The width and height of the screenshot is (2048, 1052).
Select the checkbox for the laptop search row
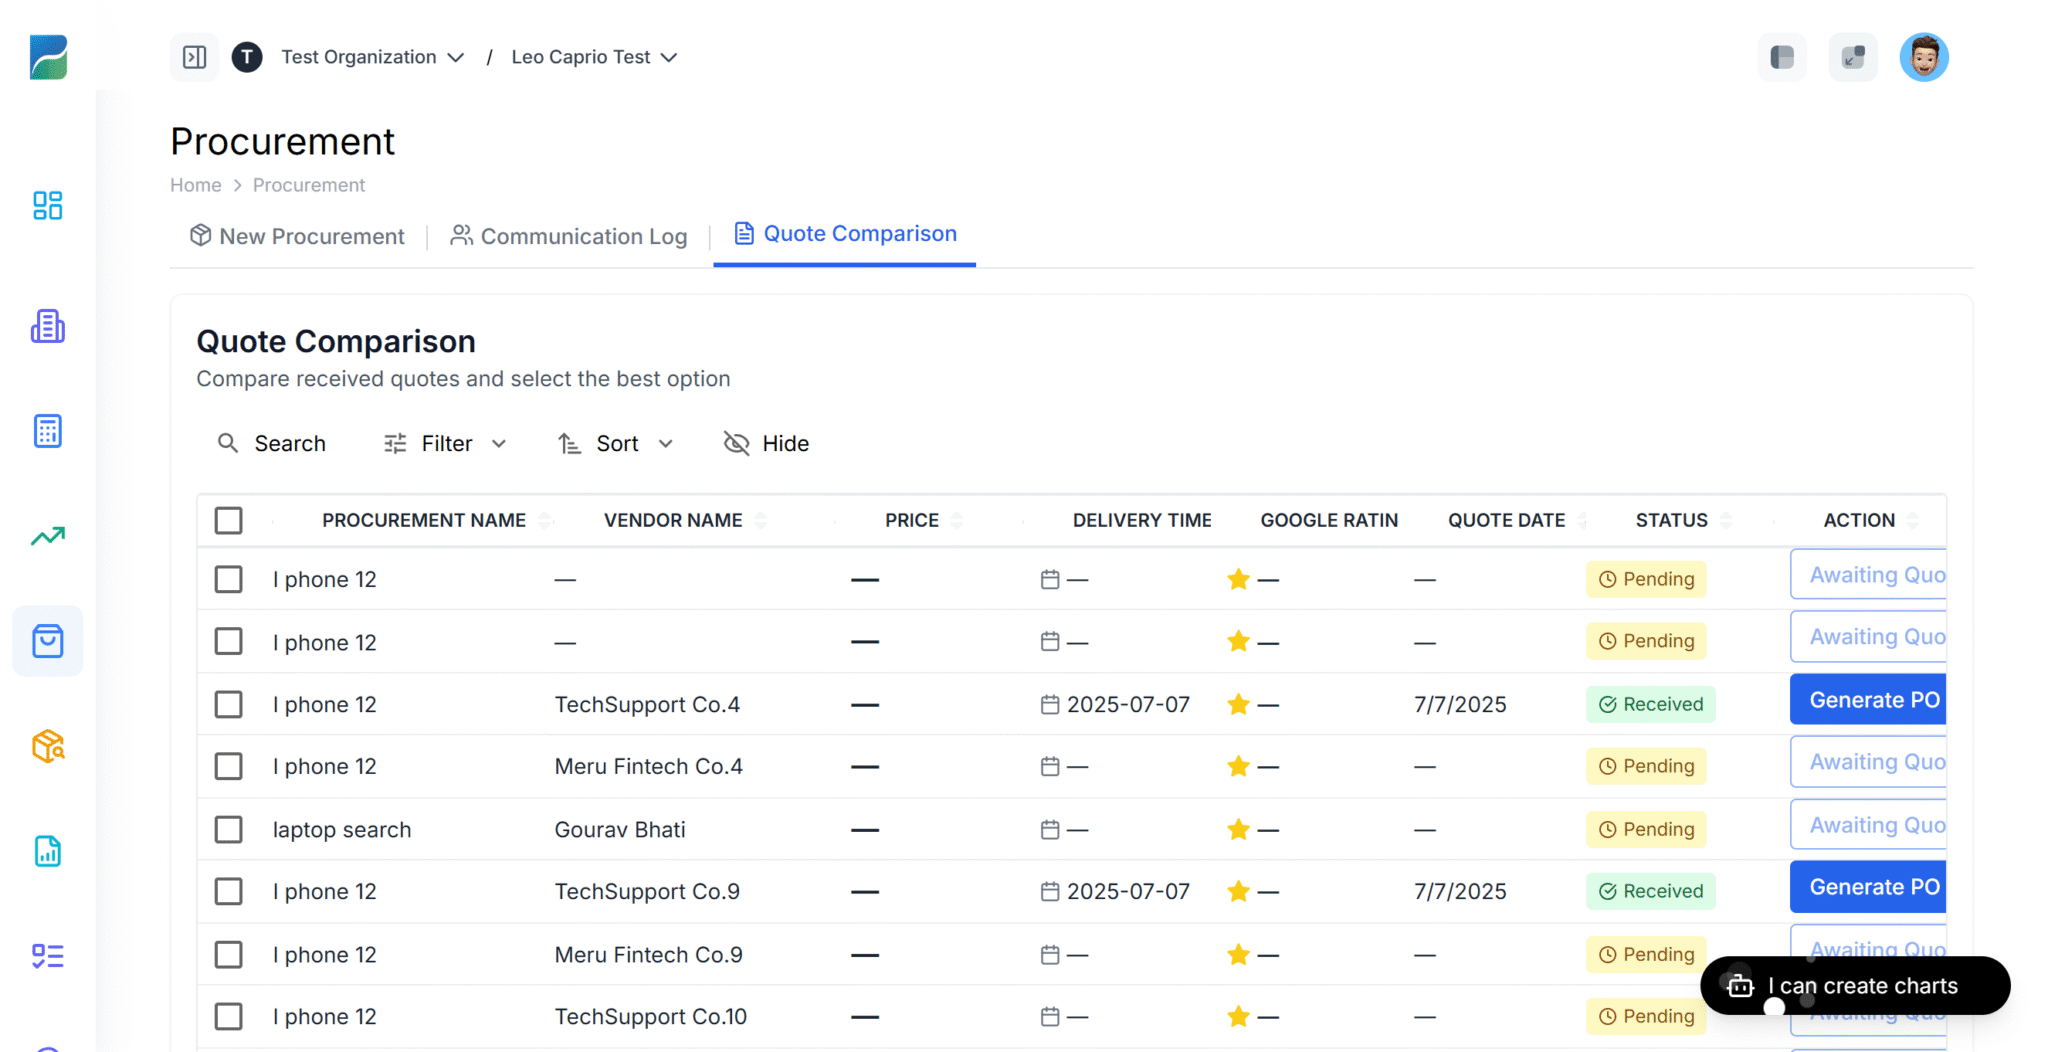pos(228,829)
